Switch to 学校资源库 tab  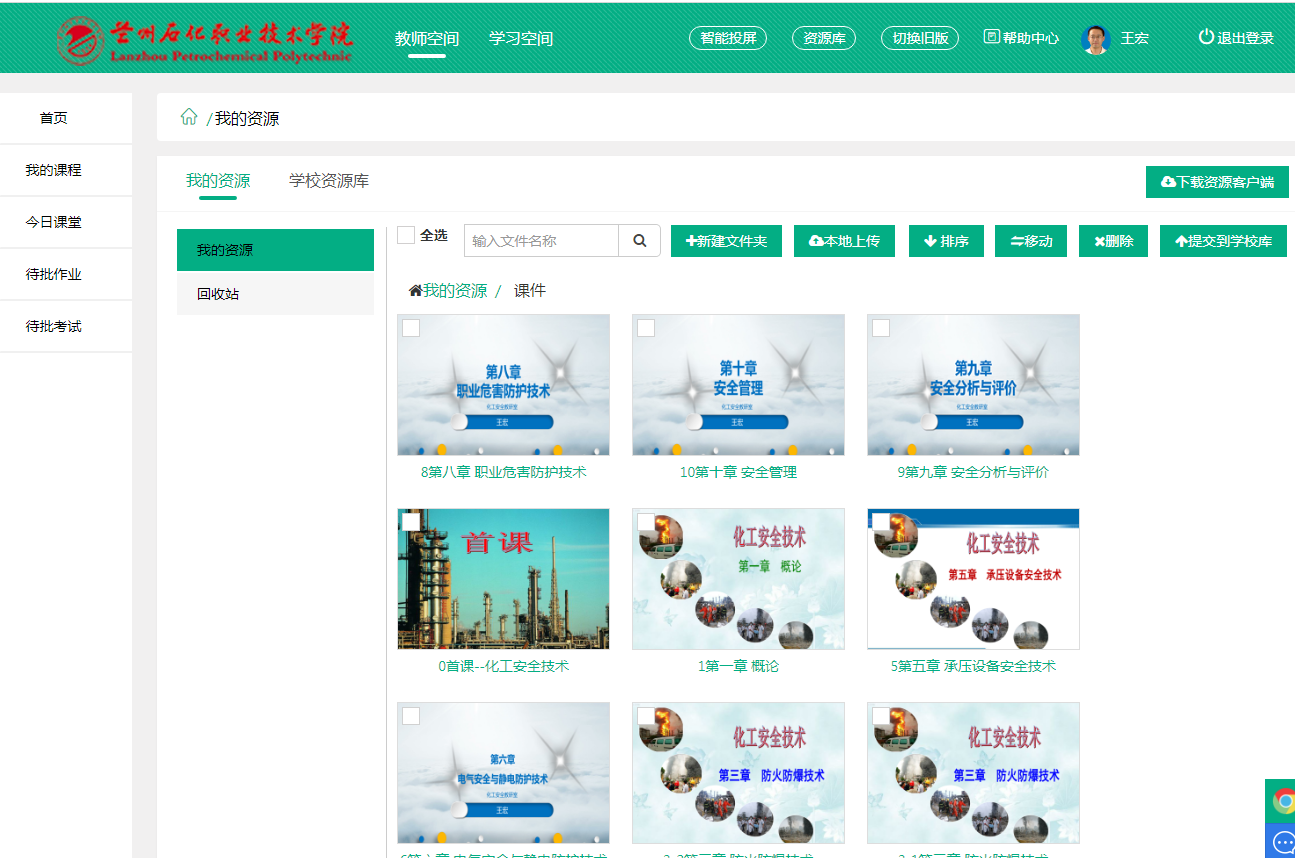329,181
